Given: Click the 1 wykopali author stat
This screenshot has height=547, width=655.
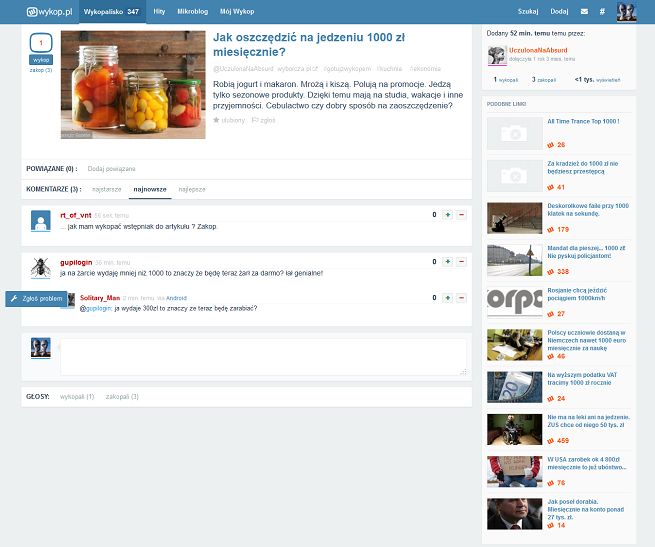Looking at the screenshot, I should click(x=506, y=79).
